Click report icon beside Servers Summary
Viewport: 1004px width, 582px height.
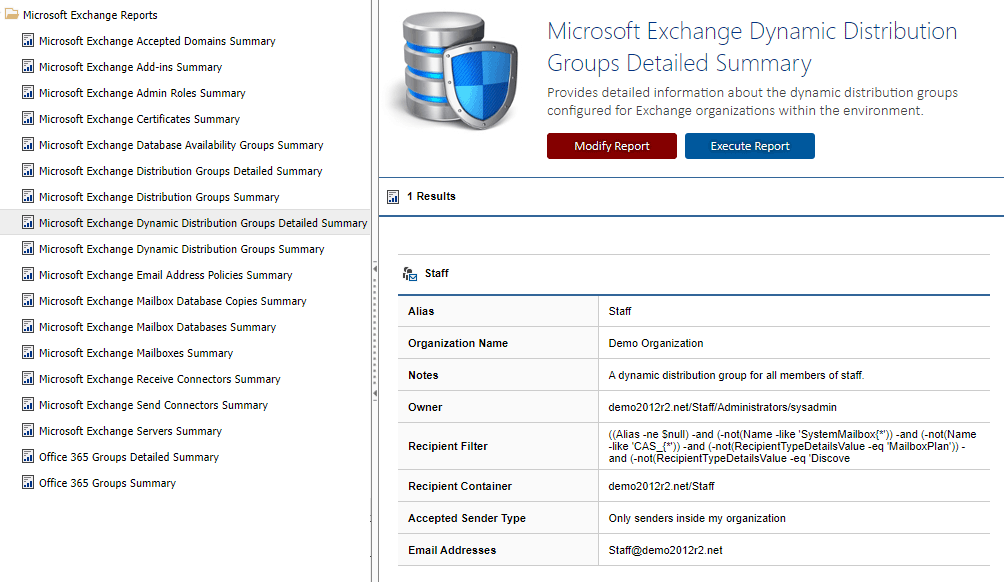click(x=28, y=430)
